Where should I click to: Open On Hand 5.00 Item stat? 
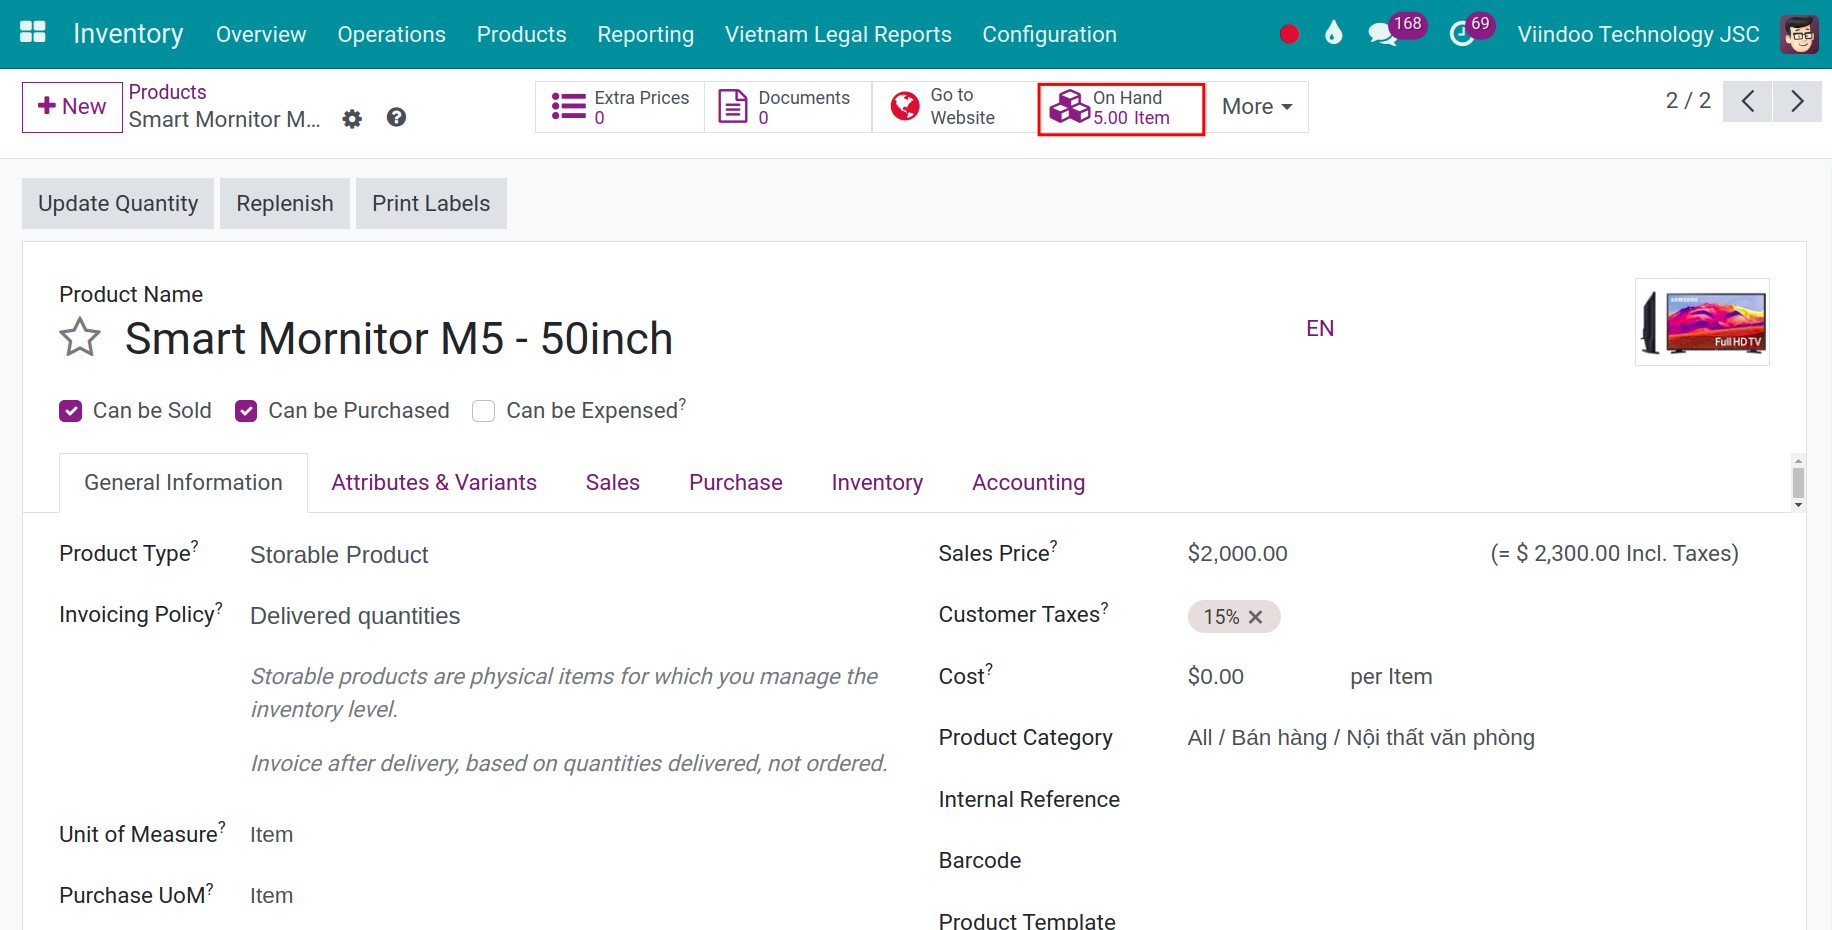[1121, 108]
